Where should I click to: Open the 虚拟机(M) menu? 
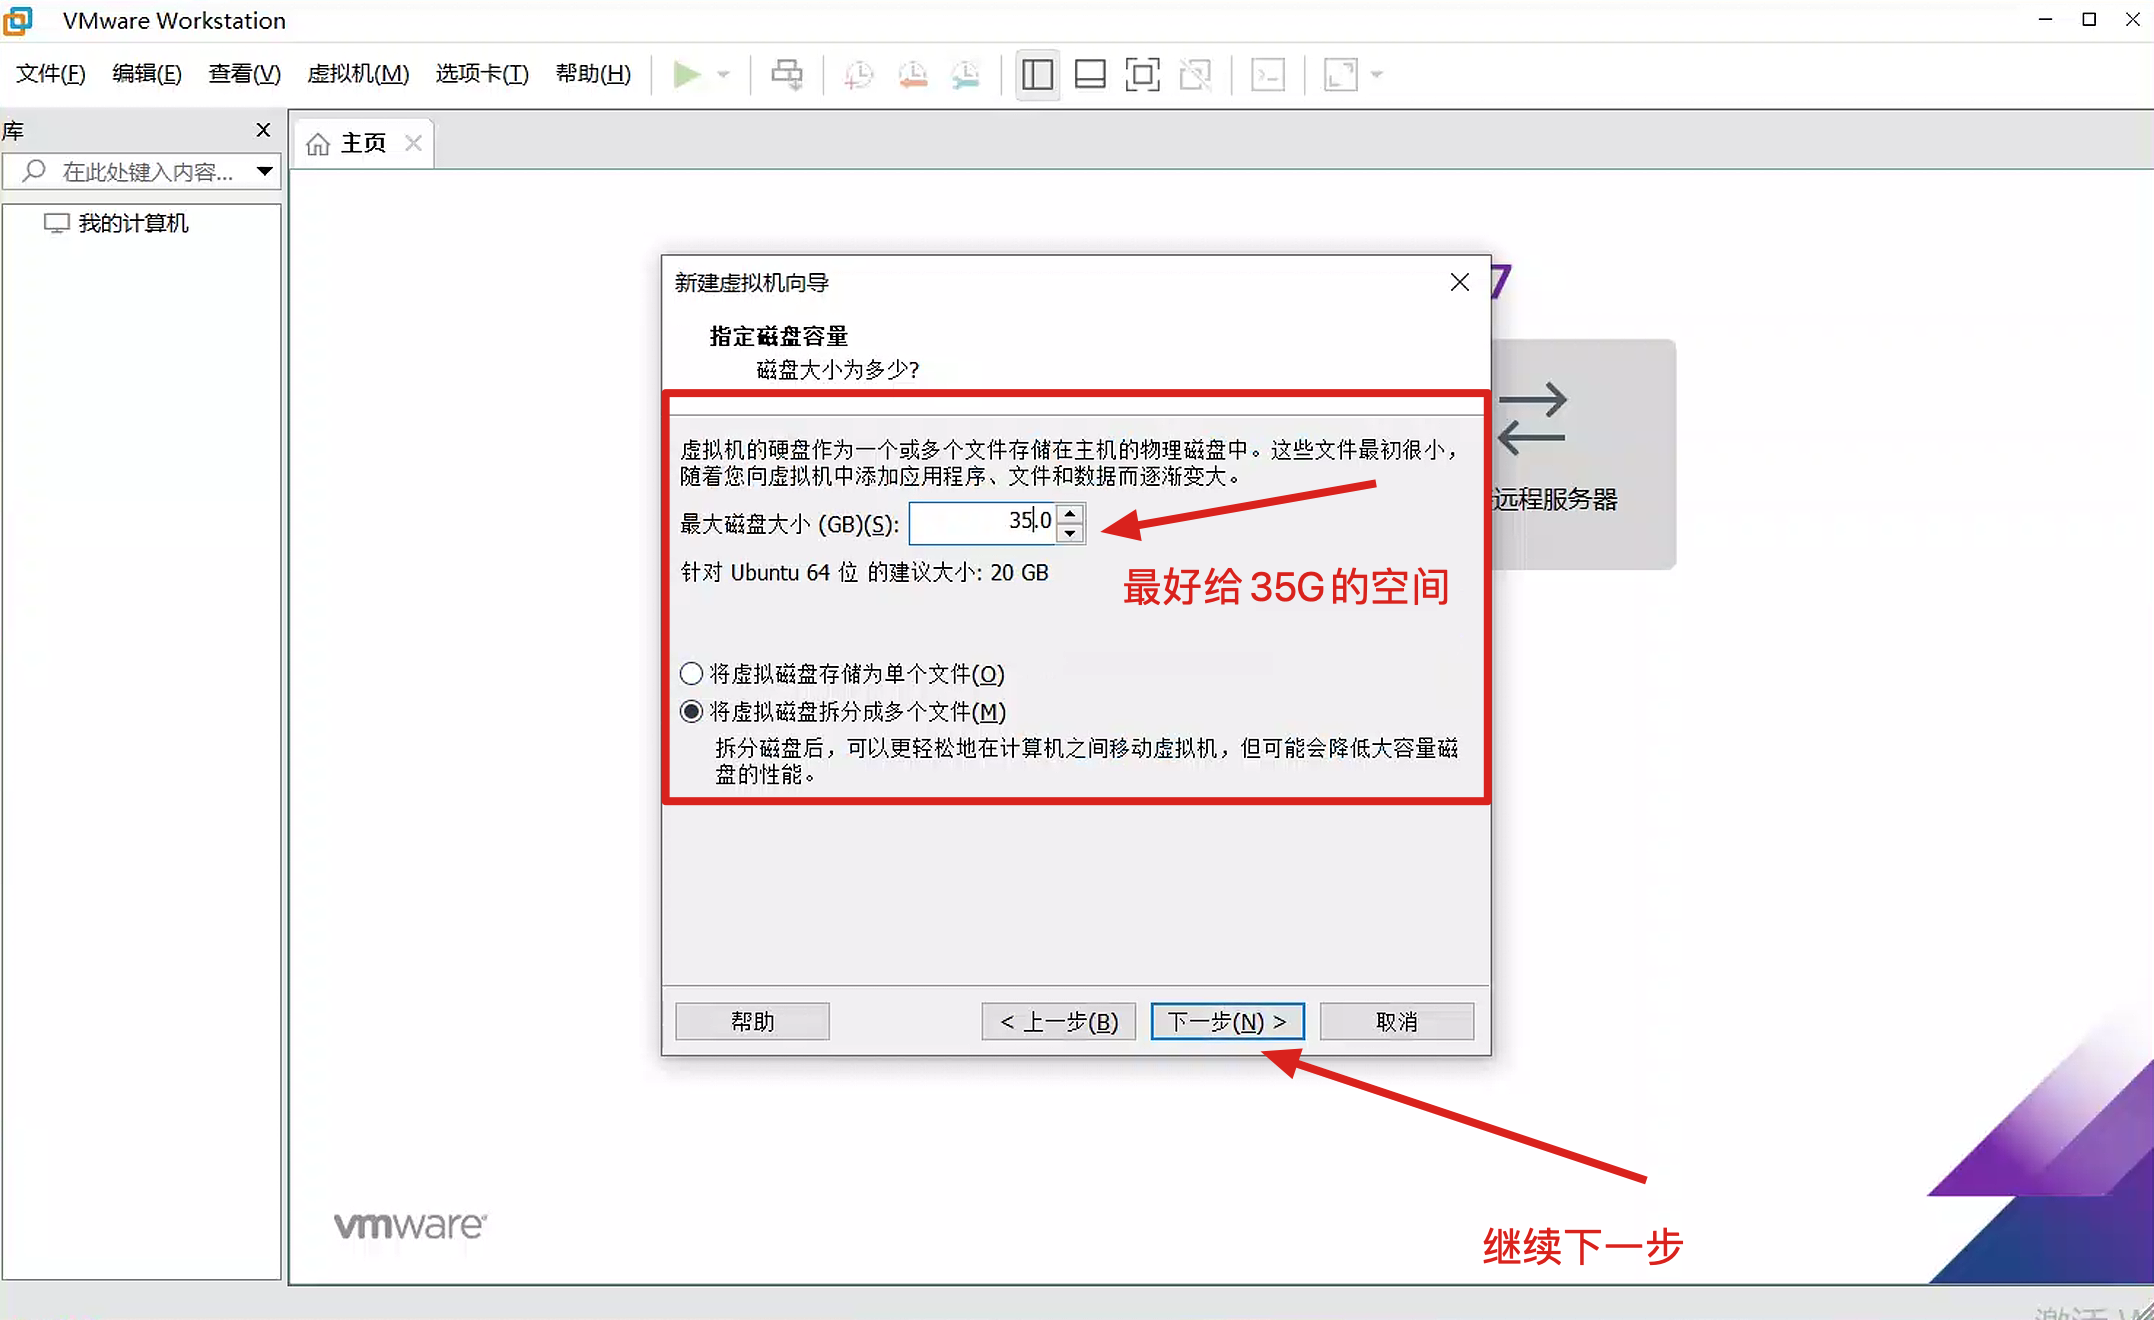point(358,73)
